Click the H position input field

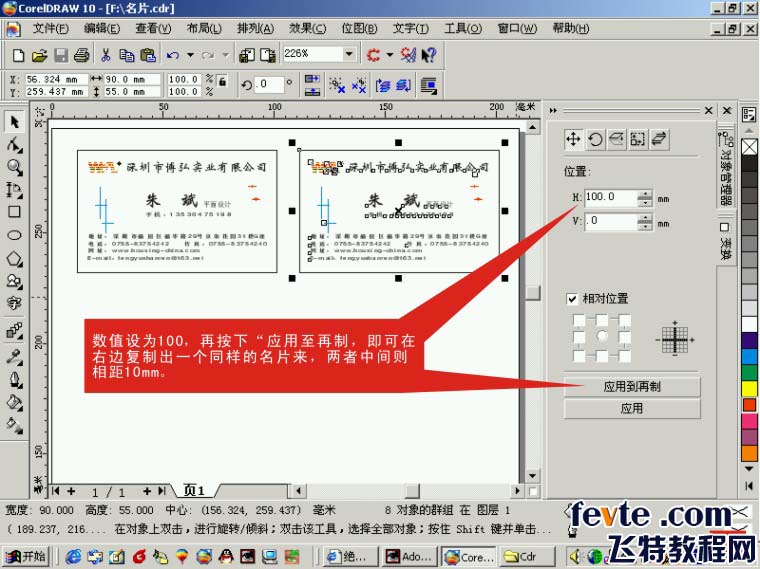(x=610, y=198)
